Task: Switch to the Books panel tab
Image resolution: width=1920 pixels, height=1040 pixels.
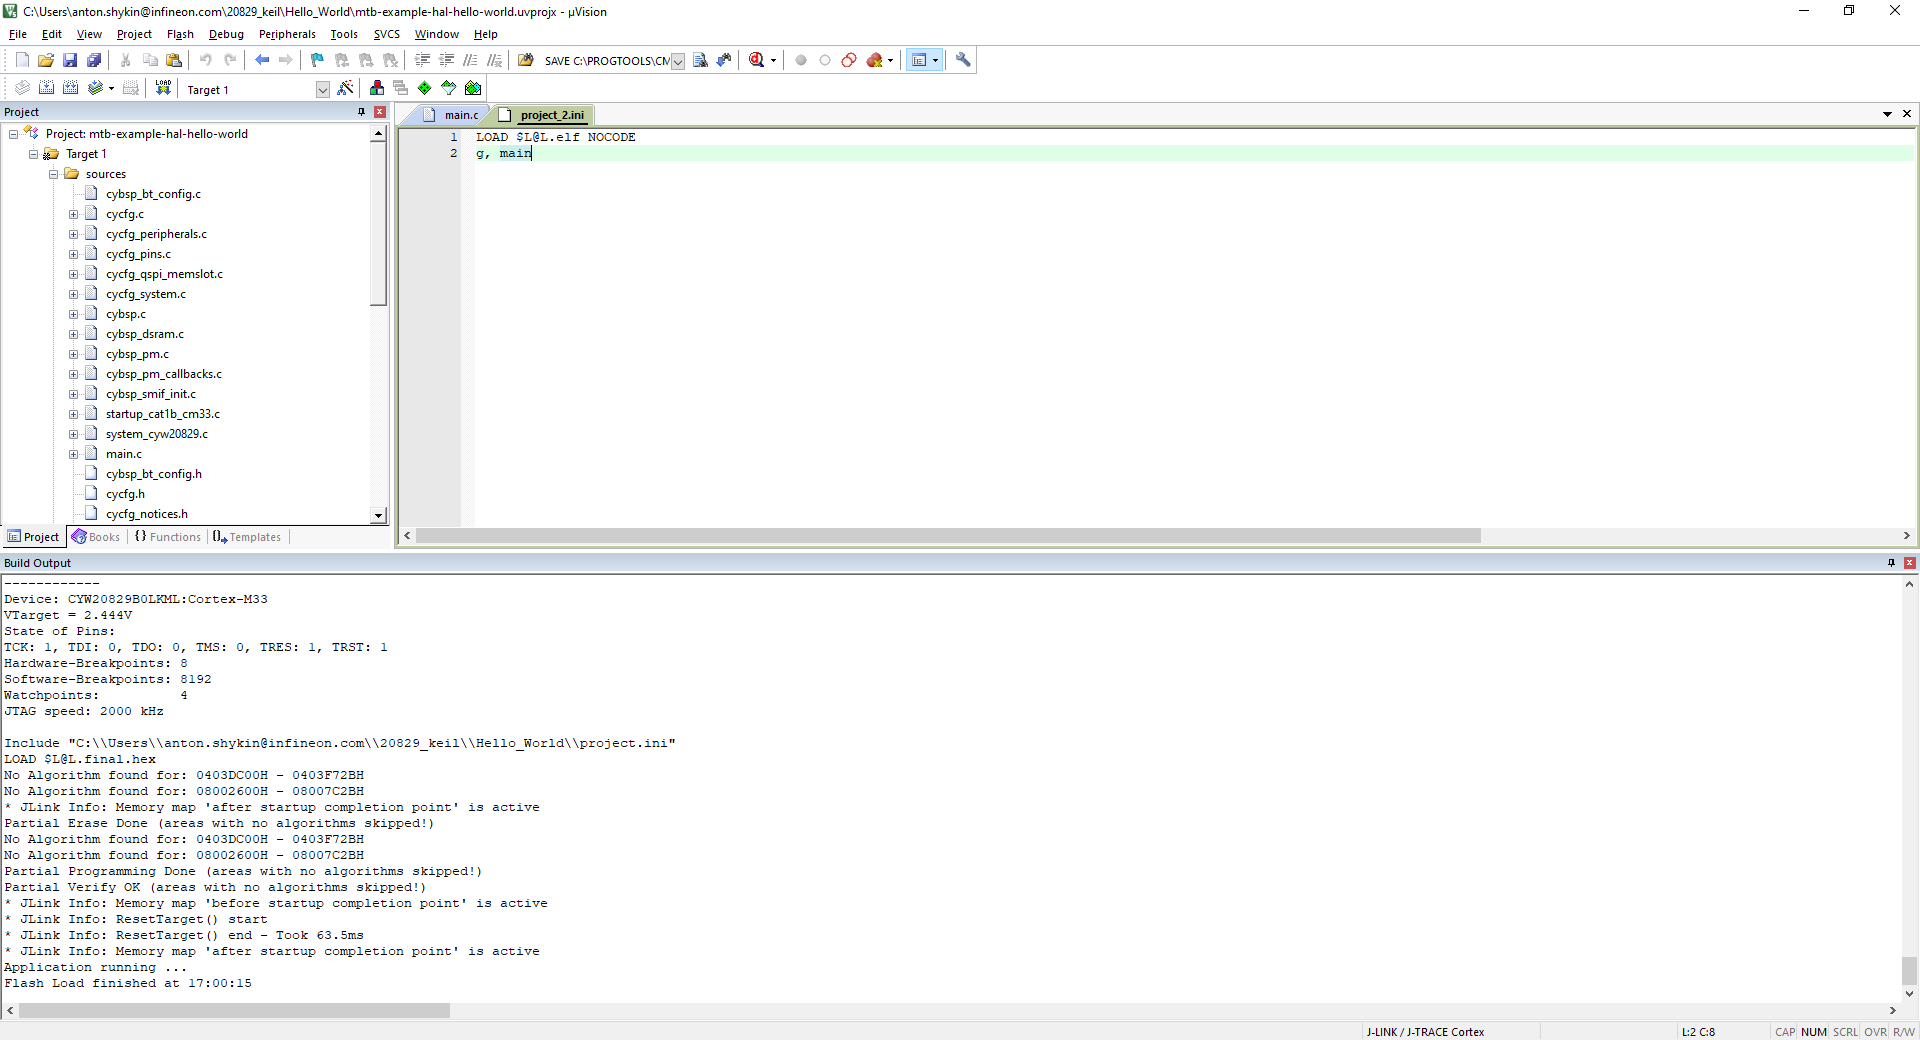Action: 96,537
